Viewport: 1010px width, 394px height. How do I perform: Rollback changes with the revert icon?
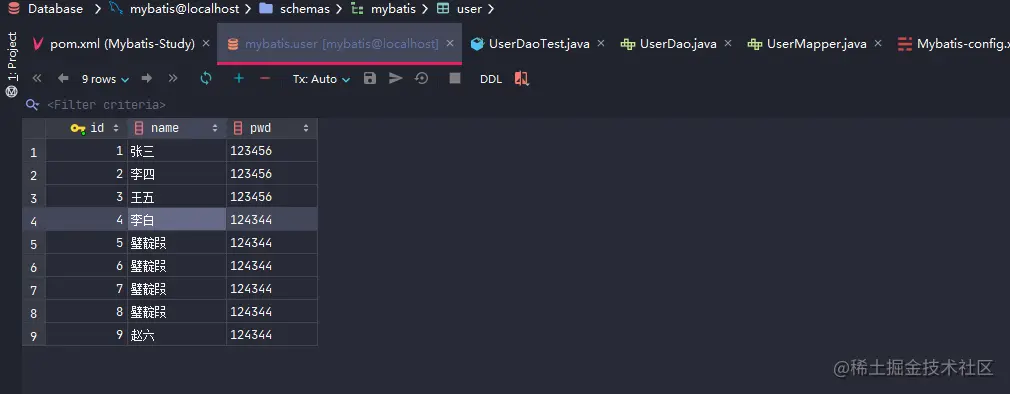422,79
